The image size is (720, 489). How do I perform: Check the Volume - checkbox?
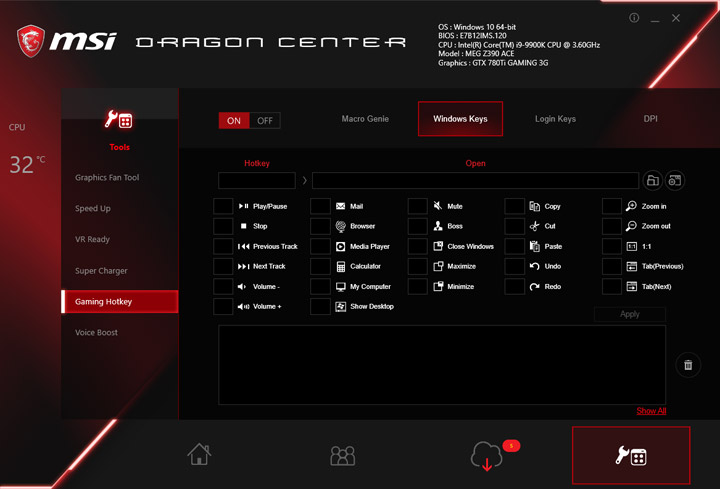pyautogui.click(x=223, y=287)
